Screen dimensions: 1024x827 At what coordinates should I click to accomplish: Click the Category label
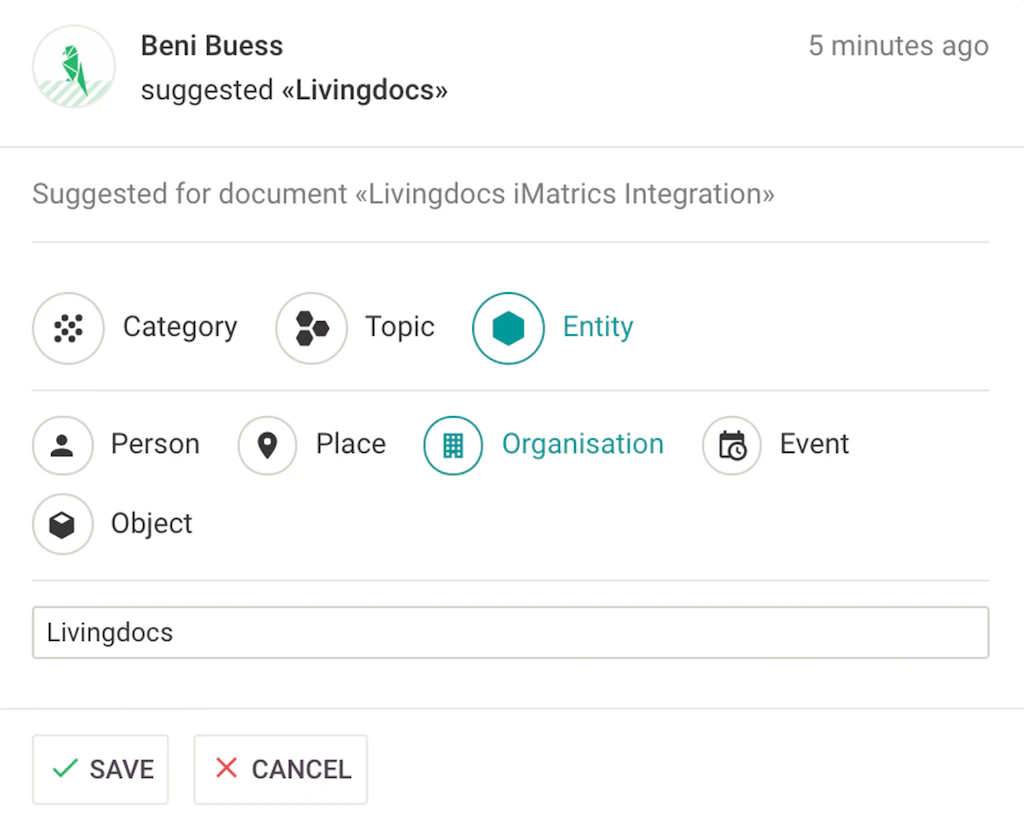[180, 327]
